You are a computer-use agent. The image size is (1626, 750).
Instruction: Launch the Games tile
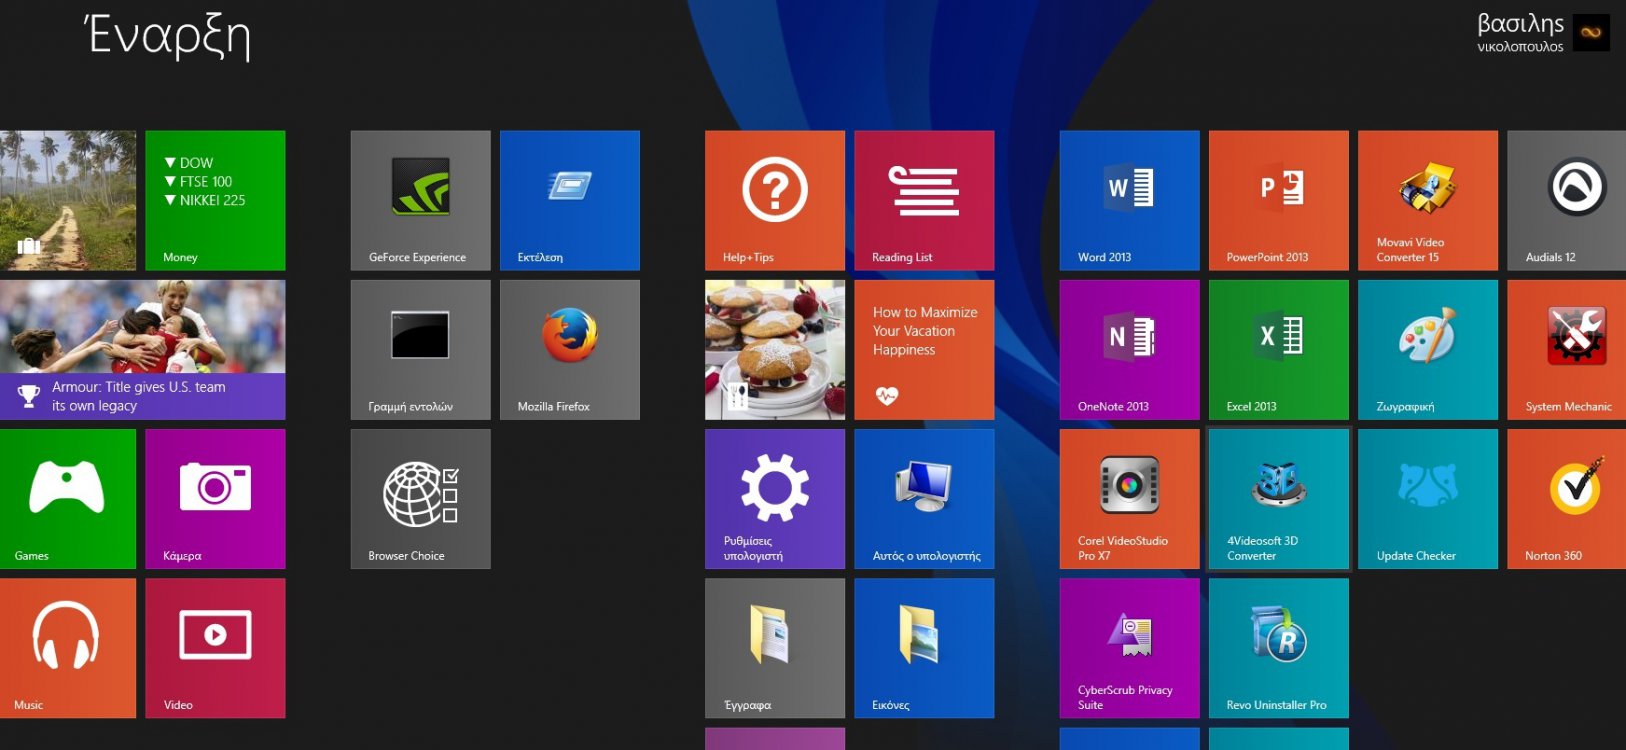click(67, 499)
